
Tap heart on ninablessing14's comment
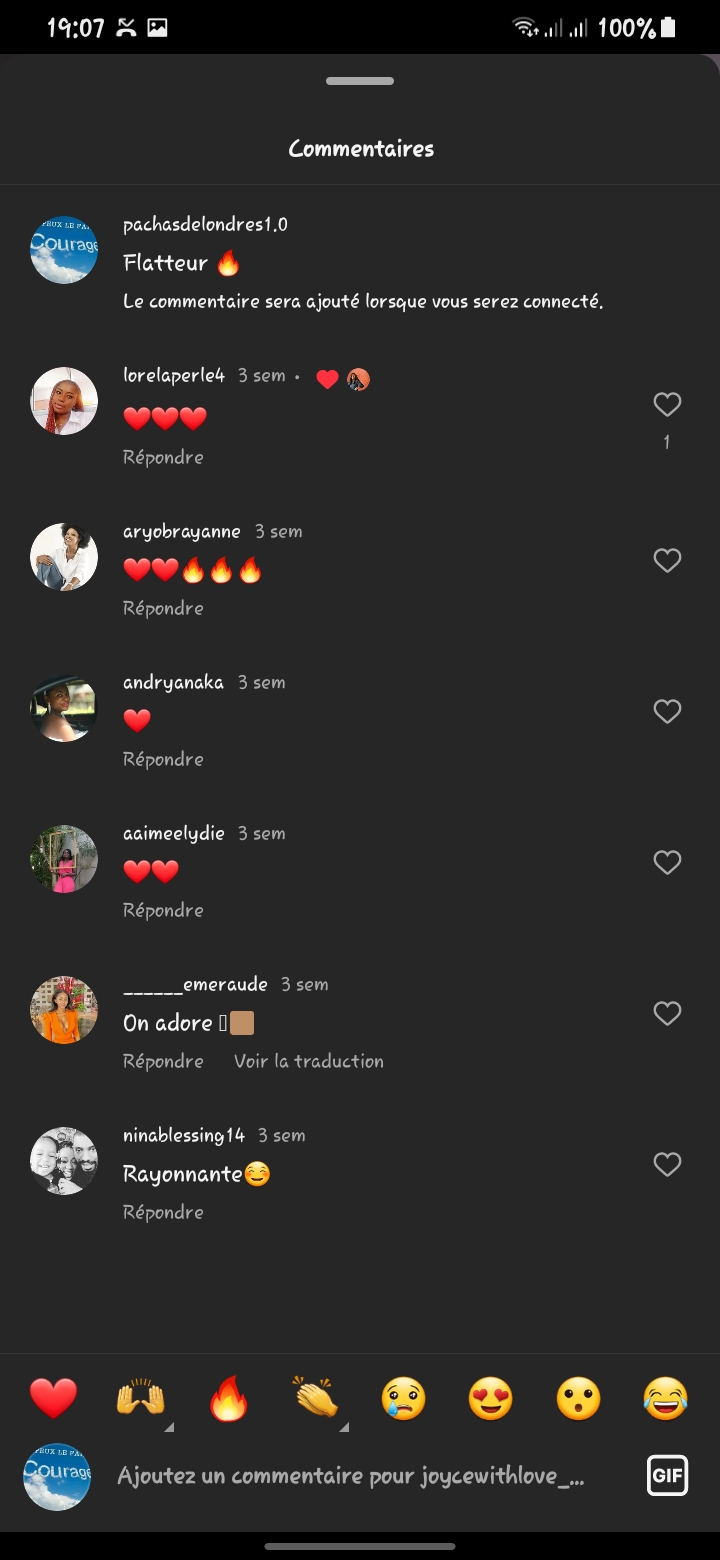click(667, 1164)
